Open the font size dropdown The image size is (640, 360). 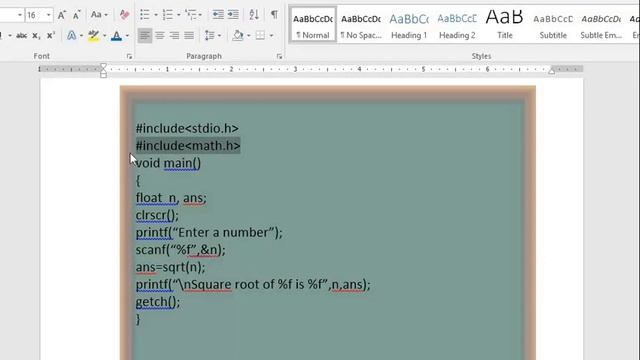click(49, 16)
